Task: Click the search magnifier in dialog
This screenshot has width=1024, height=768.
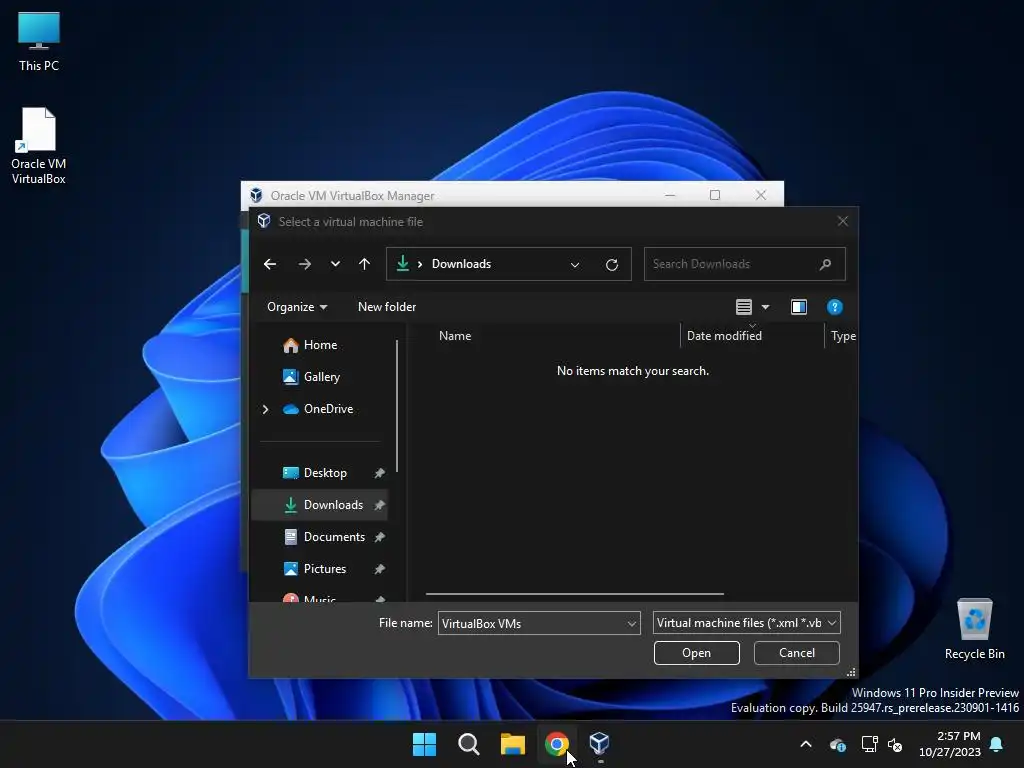Action: [825, 264]
